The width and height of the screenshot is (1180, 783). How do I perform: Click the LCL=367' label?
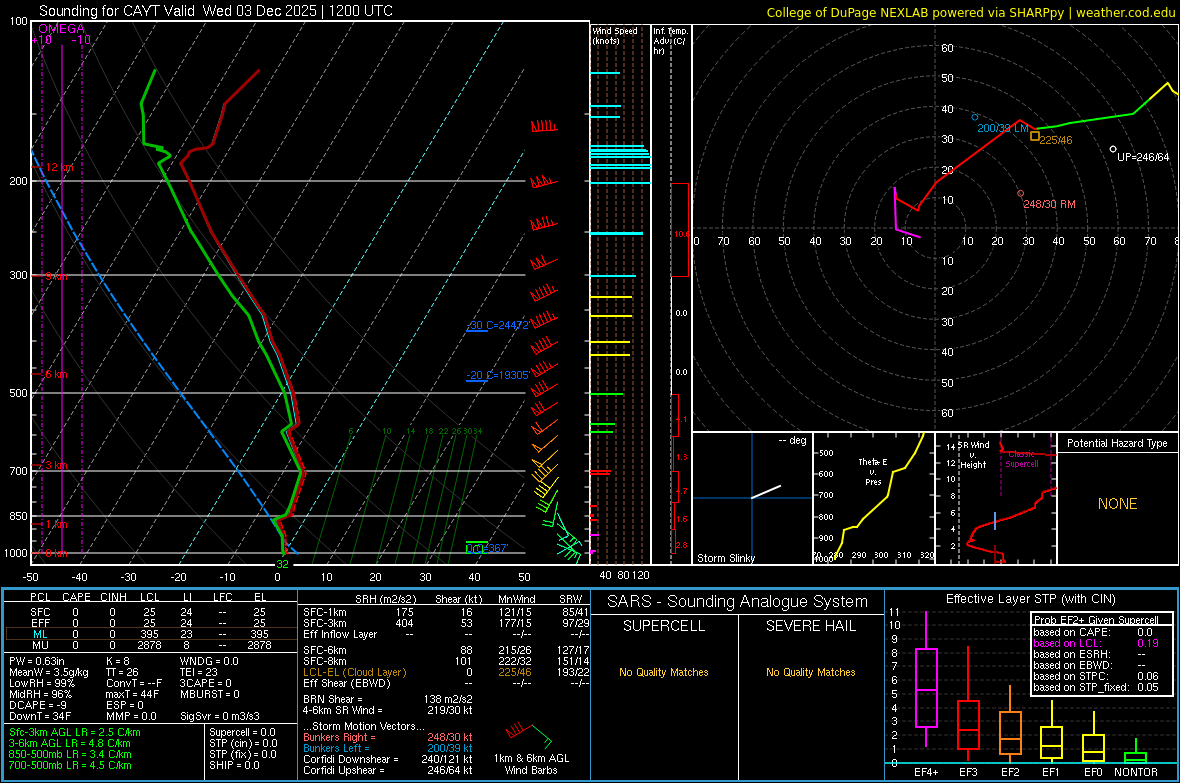pos(486,548)
